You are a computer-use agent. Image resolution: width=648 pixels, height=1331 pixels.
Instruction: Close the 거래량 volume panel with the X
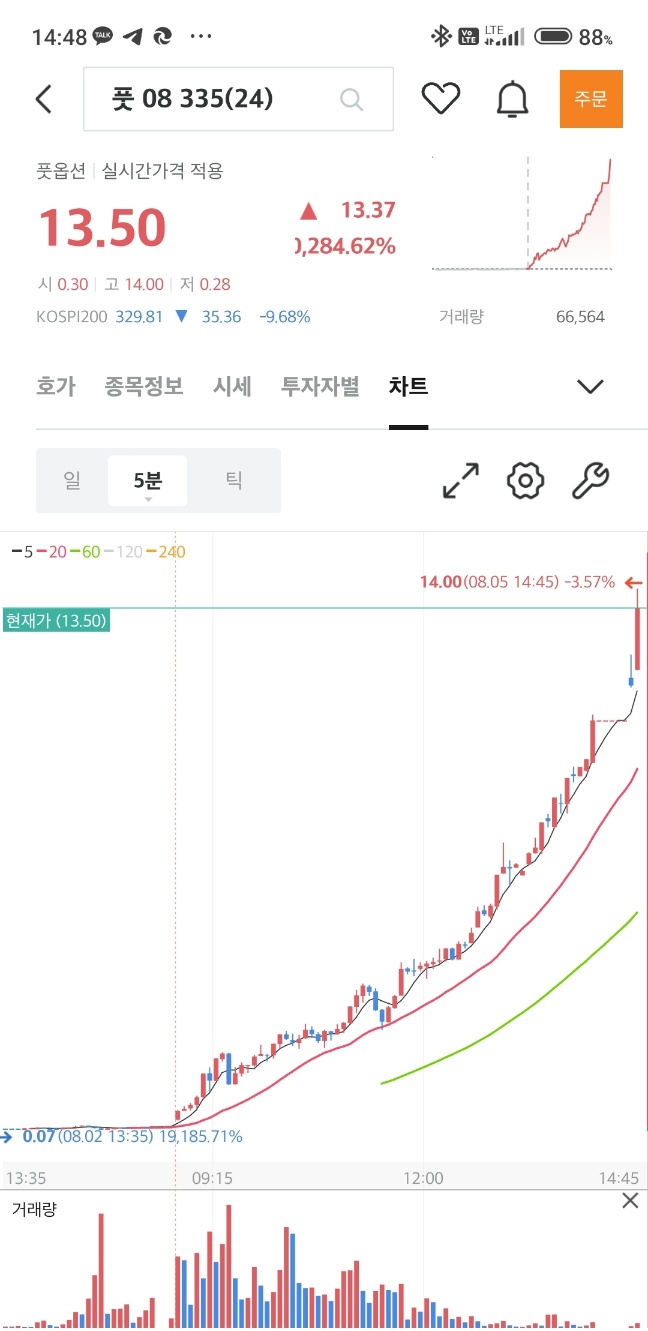pyautogui.click(x=630, y=1201)
